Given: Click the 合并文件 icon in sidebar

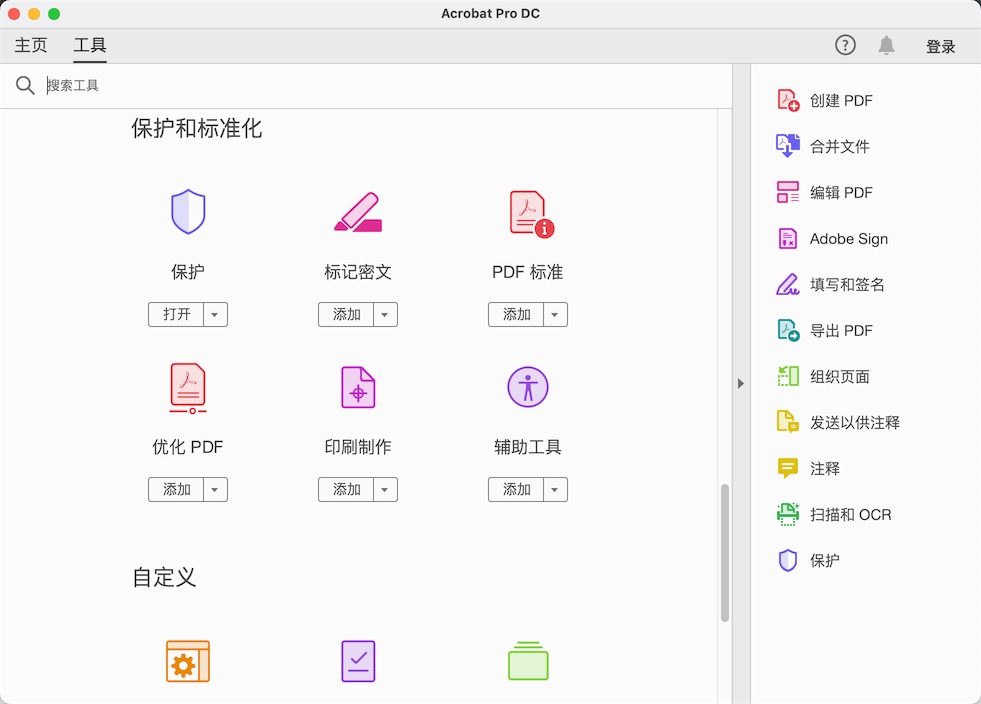Looking at the screenshot, I should click(x=788, y=146).
